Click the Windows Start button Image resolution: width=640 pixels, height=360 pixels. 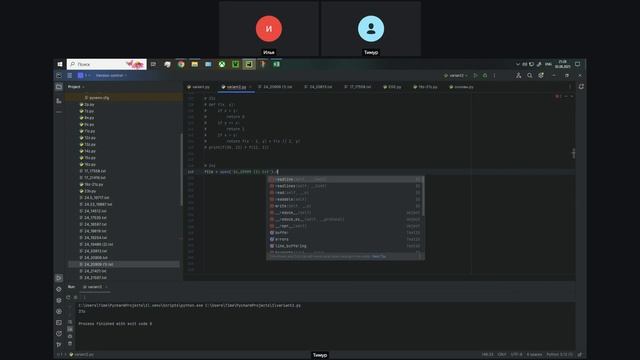click(60, 64)
